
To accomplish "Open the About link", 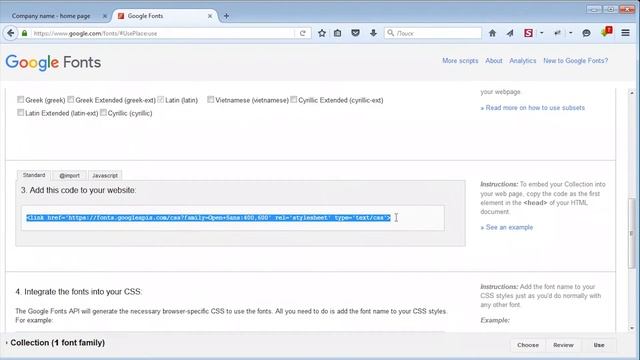I will pos(493,61).
